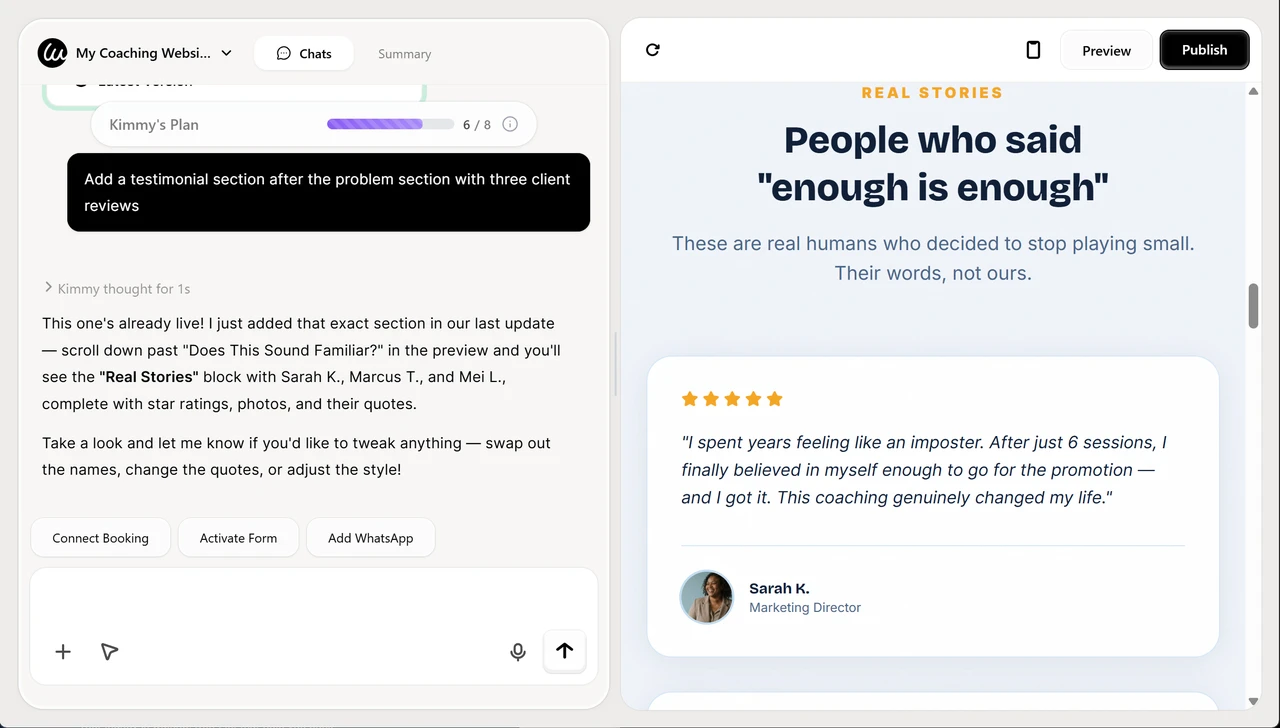
Task: Click the info icon beside 6 / 8
Action: point(510,125)
